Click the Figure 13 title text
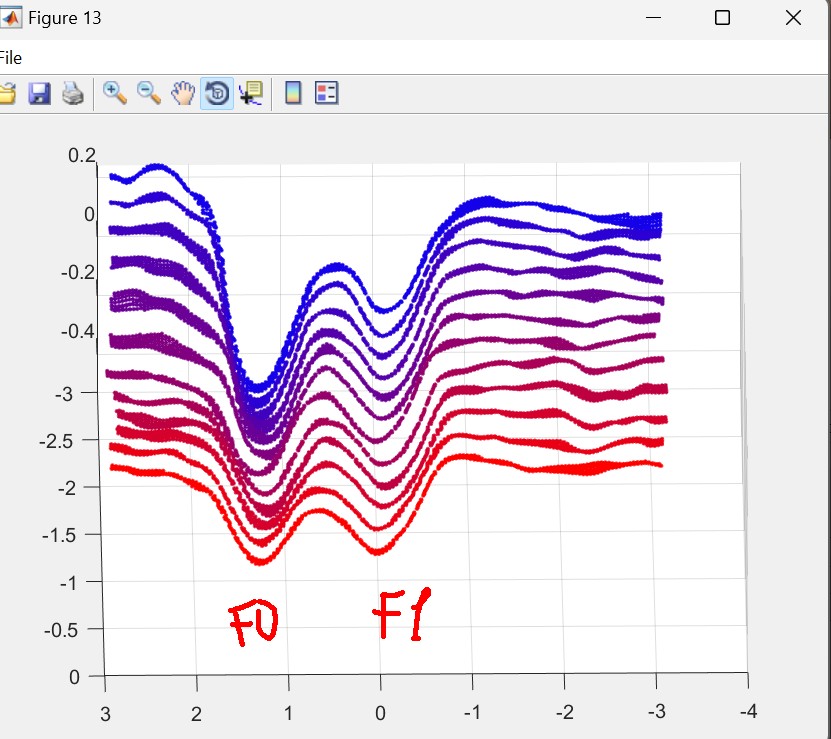The width and height of the screenshot is (831, 739). point(64,18)
